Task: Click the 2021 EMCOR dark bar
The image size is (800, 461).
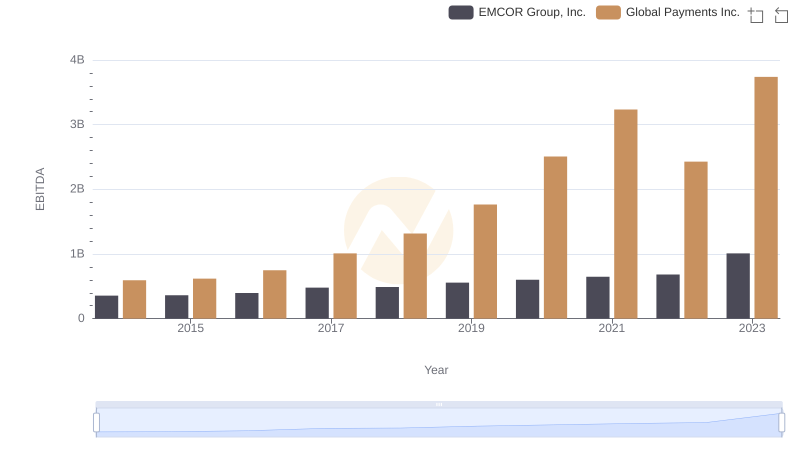Action: tap(598, 297)
